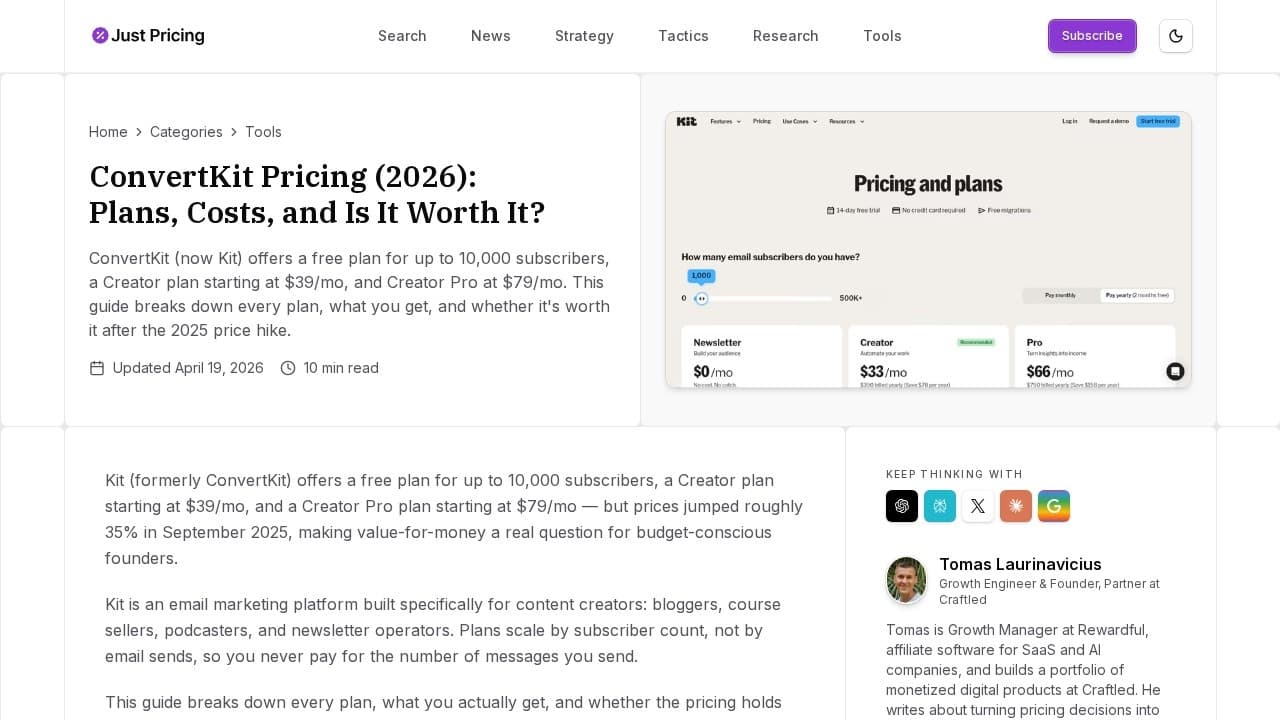
Task: Toggle dark mode moon icon
Action: point(1176,36)
